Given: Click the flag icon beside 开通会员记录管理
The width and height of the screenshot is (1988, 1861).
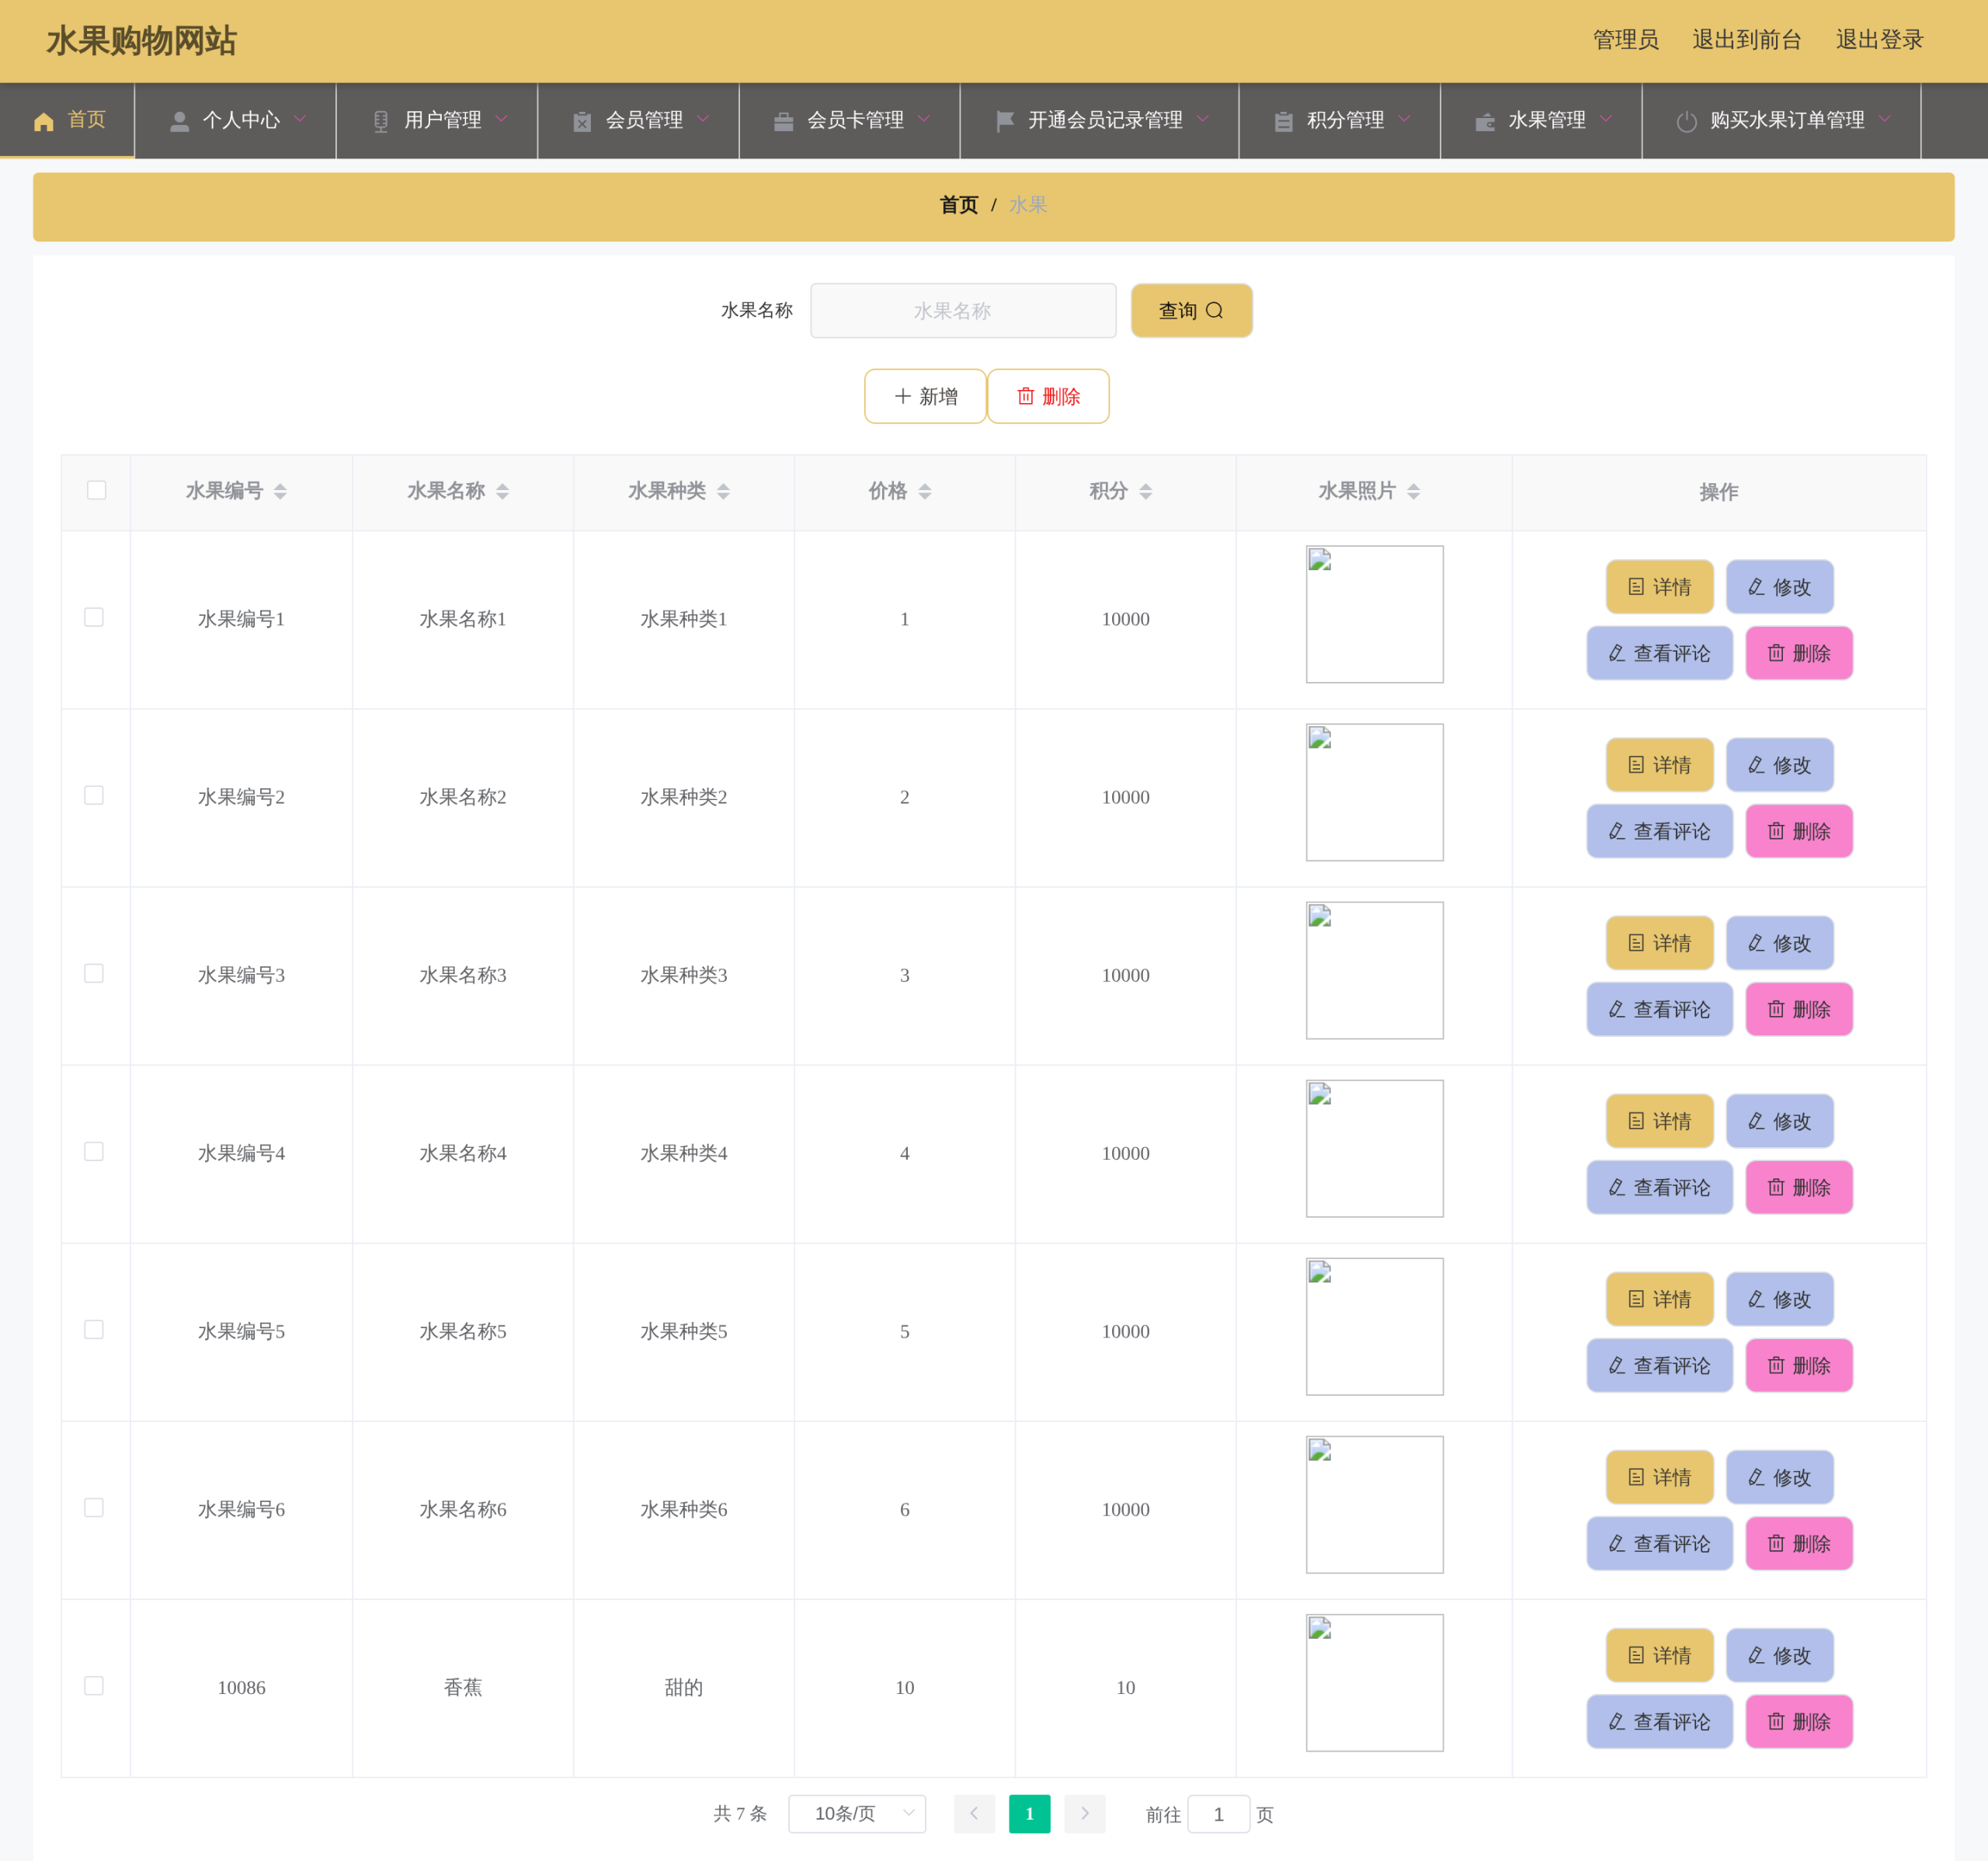Looking at the screenshot, I should click(x=1005, y=122).
